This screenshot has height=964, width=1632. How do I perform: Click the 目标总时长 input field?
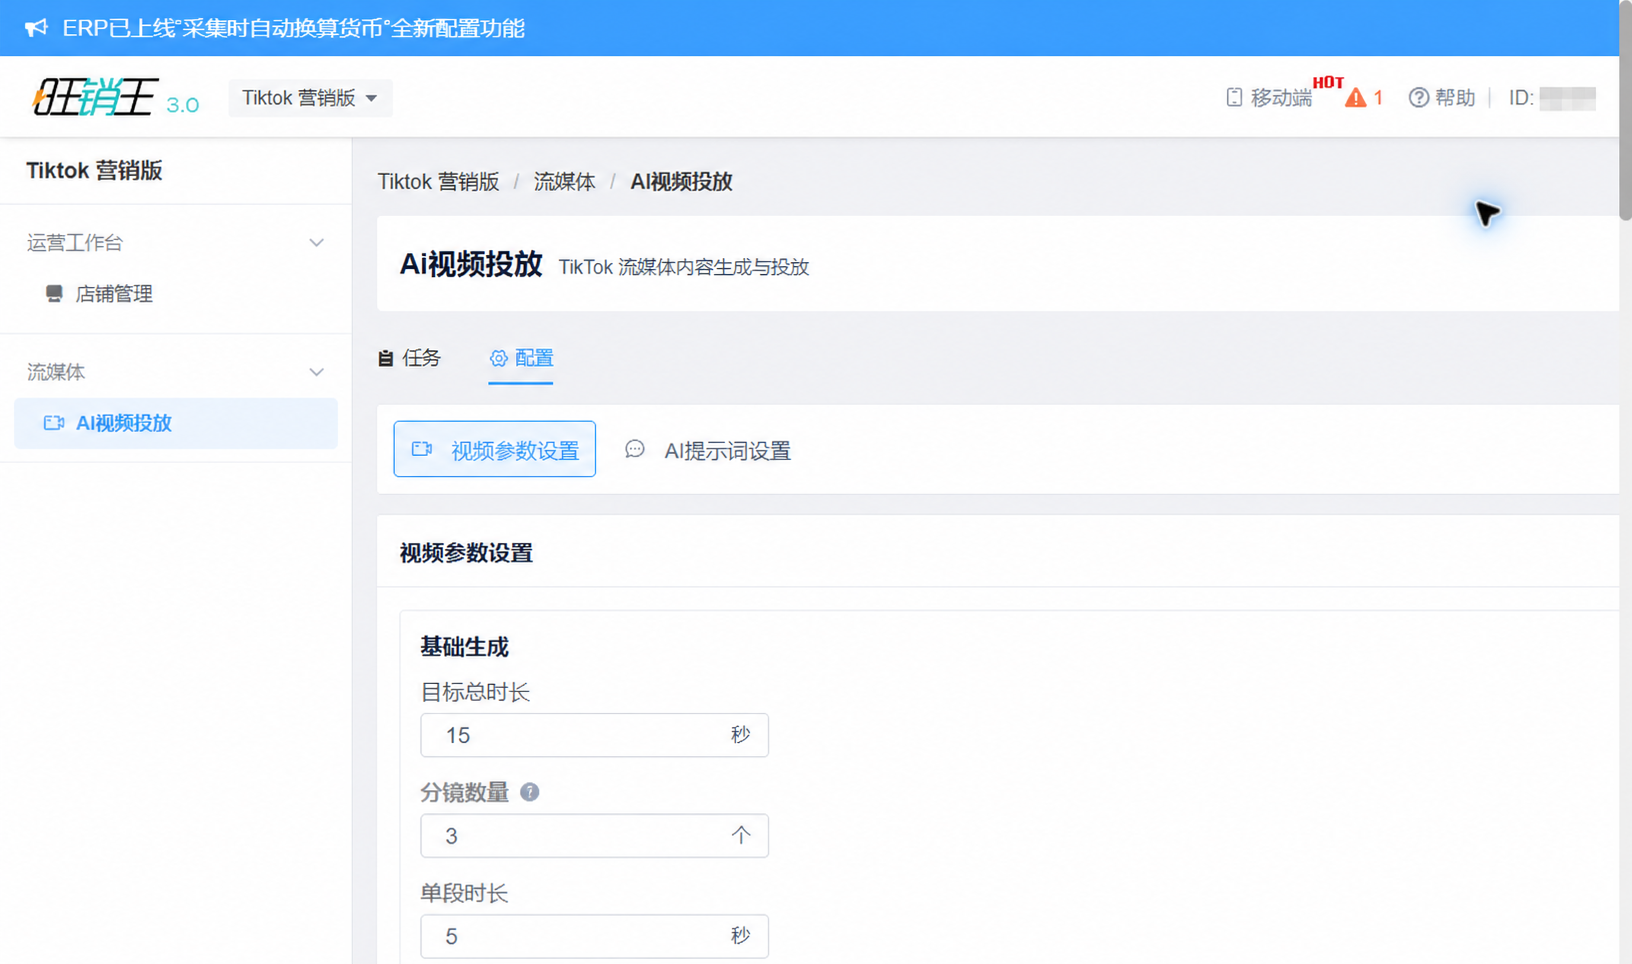595,735
